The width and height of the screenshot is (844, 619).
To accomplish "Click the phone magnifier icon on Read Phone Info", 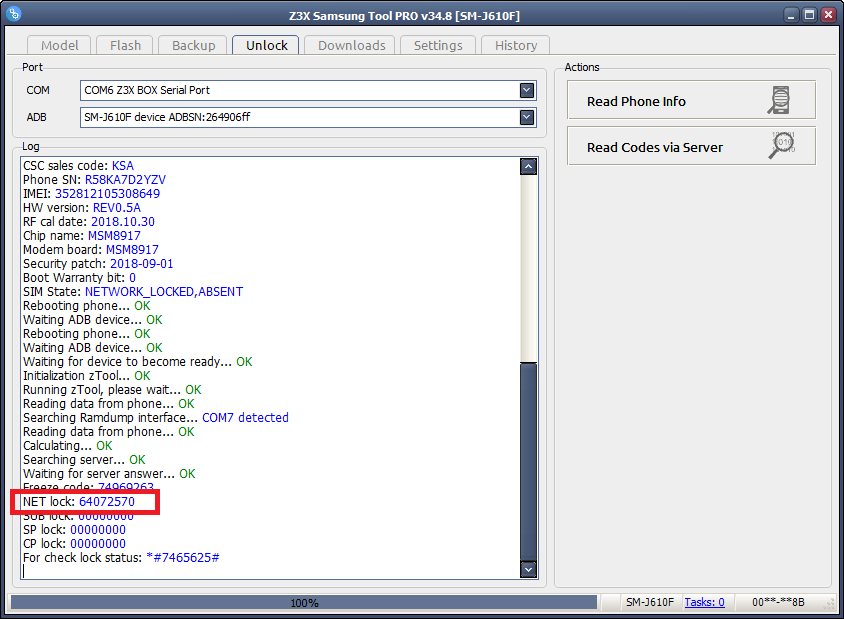I will 779,100.
